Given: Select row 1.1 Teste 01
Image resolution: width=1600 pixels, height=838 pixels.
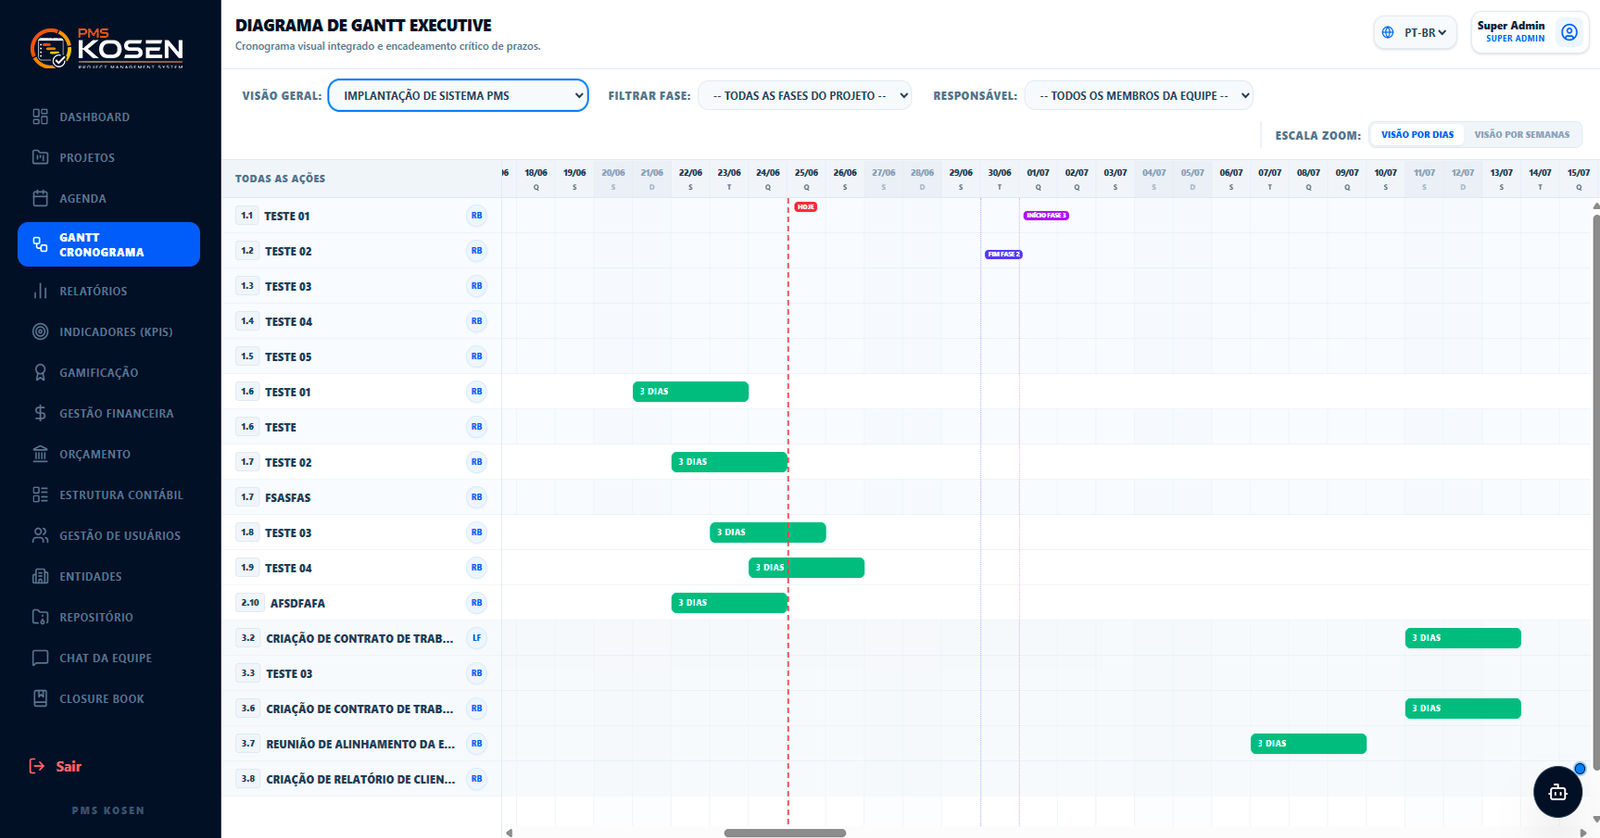Looking at the screenshot, I should [x=361, y=215].
